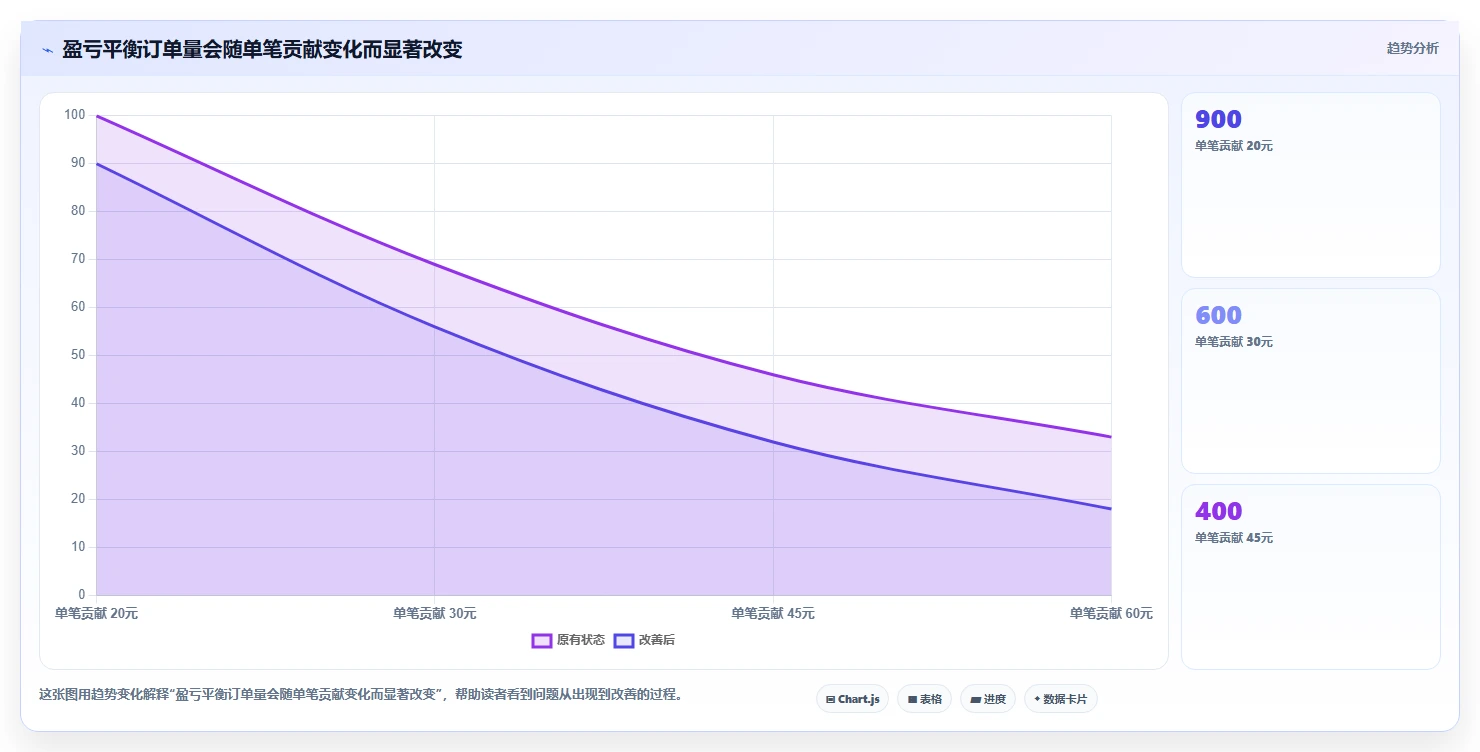Image resolution: width=1480 pixels, height=752 pixels.
Task: Click the icon inside the 数据卡片 tag
Action: [1037, 700]
